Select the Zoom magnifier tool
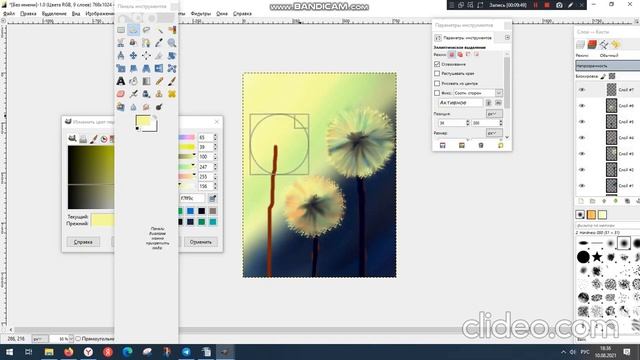 [x=172, y=42]
